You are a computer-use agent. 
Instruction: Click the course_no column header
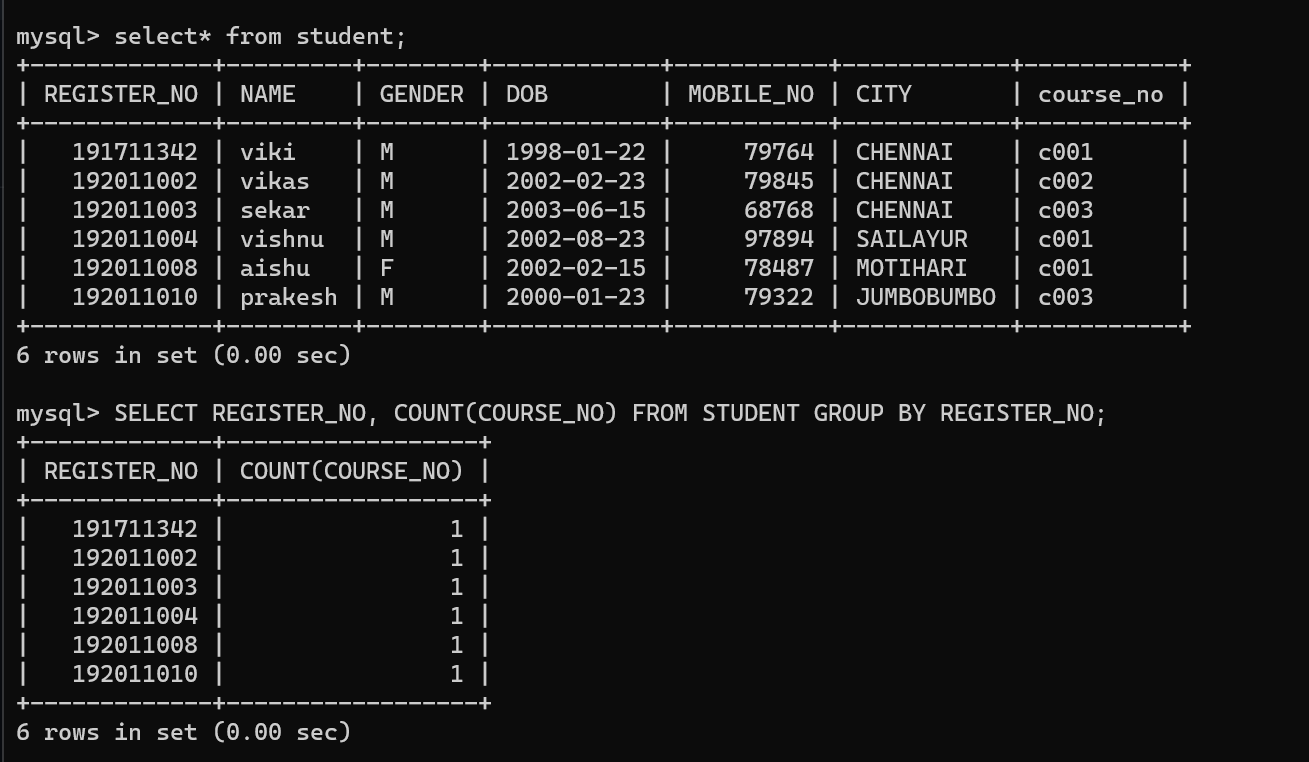tap(1101, 94)
